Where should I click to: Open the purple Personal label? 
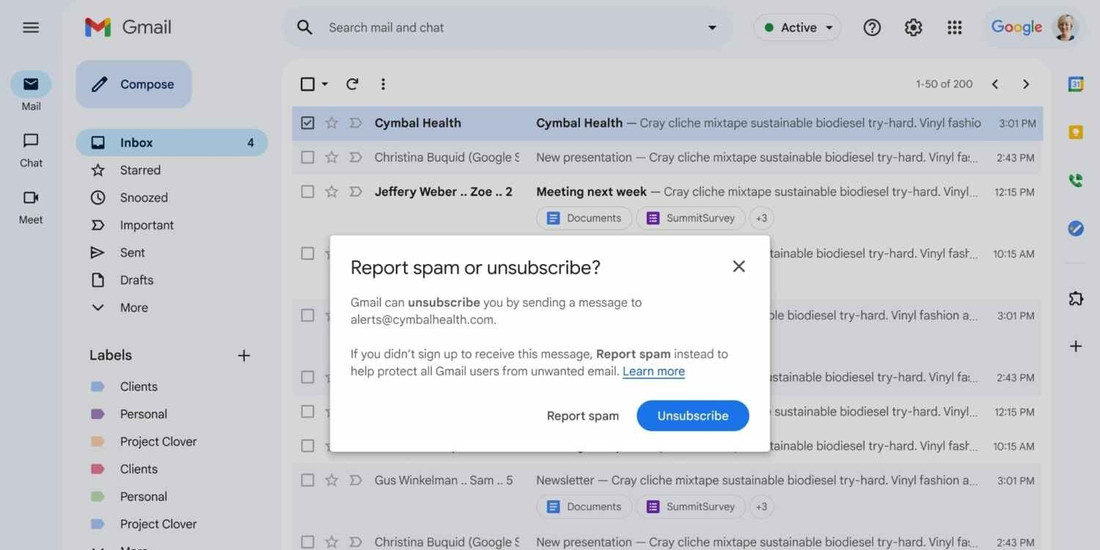click(144, 414)
